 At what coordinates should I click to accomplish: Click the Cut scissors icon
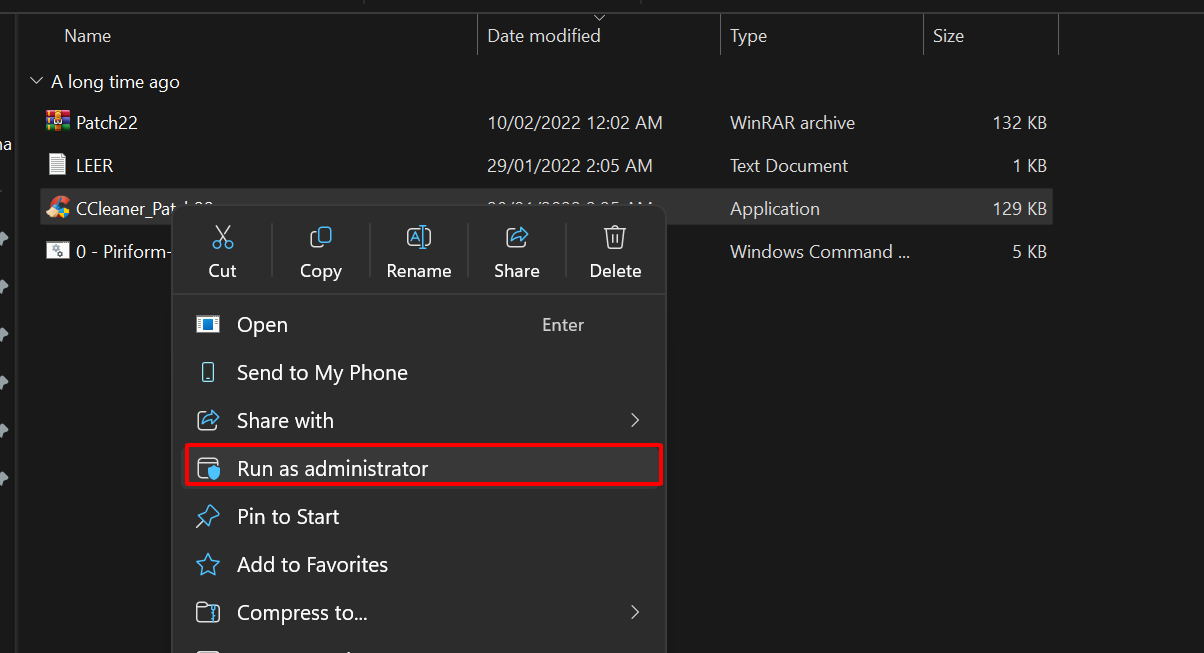coord(222,238)
